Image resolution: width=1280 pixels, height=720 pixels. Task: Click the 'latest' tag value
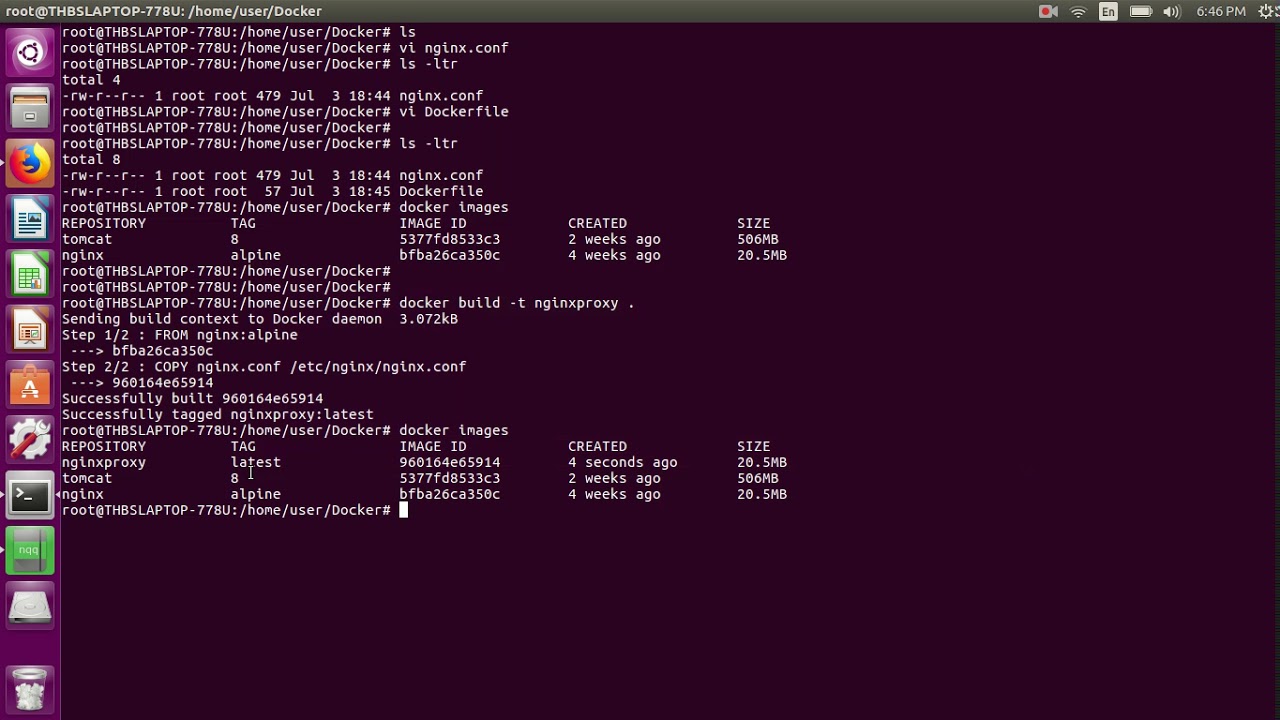255,462
